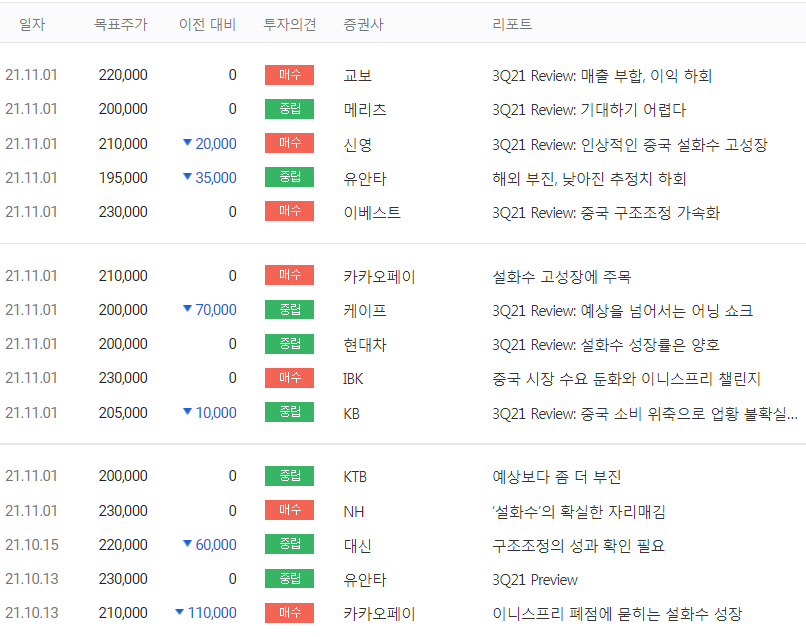Image resolution: width=806 pixels, height=637 pixels.
Task: Open report '예상보다 좀 더 부진'
Action: coord(557,477)
